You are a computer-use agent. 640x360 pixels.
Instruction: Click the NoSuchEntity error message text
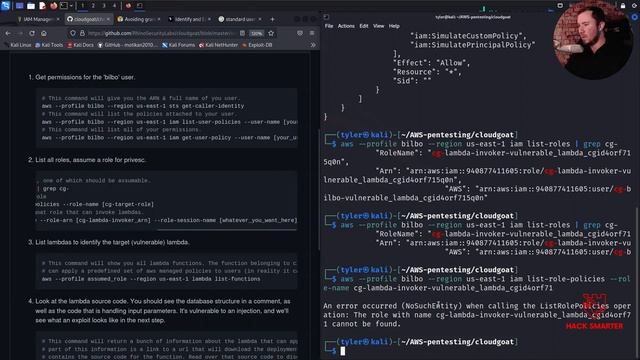[x=477, y=315]
